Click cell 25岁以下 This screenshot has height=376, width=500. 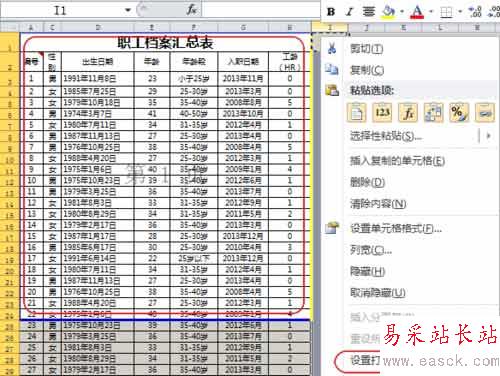click(194, 258)
